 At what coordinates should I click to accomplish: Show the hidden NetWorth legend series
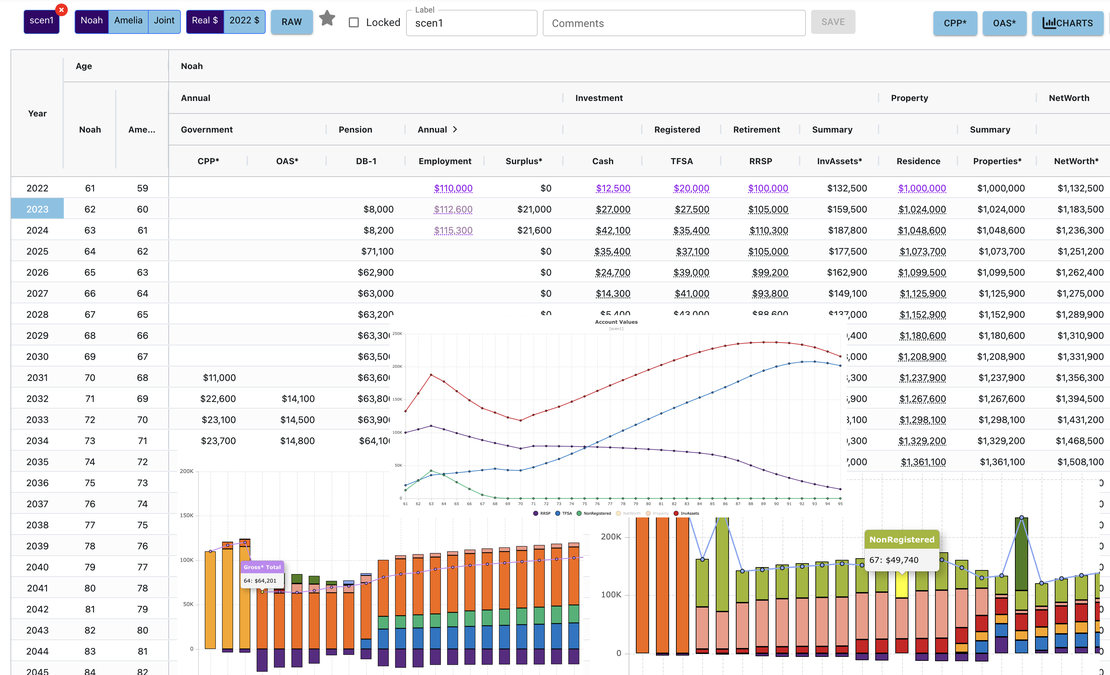627,512
